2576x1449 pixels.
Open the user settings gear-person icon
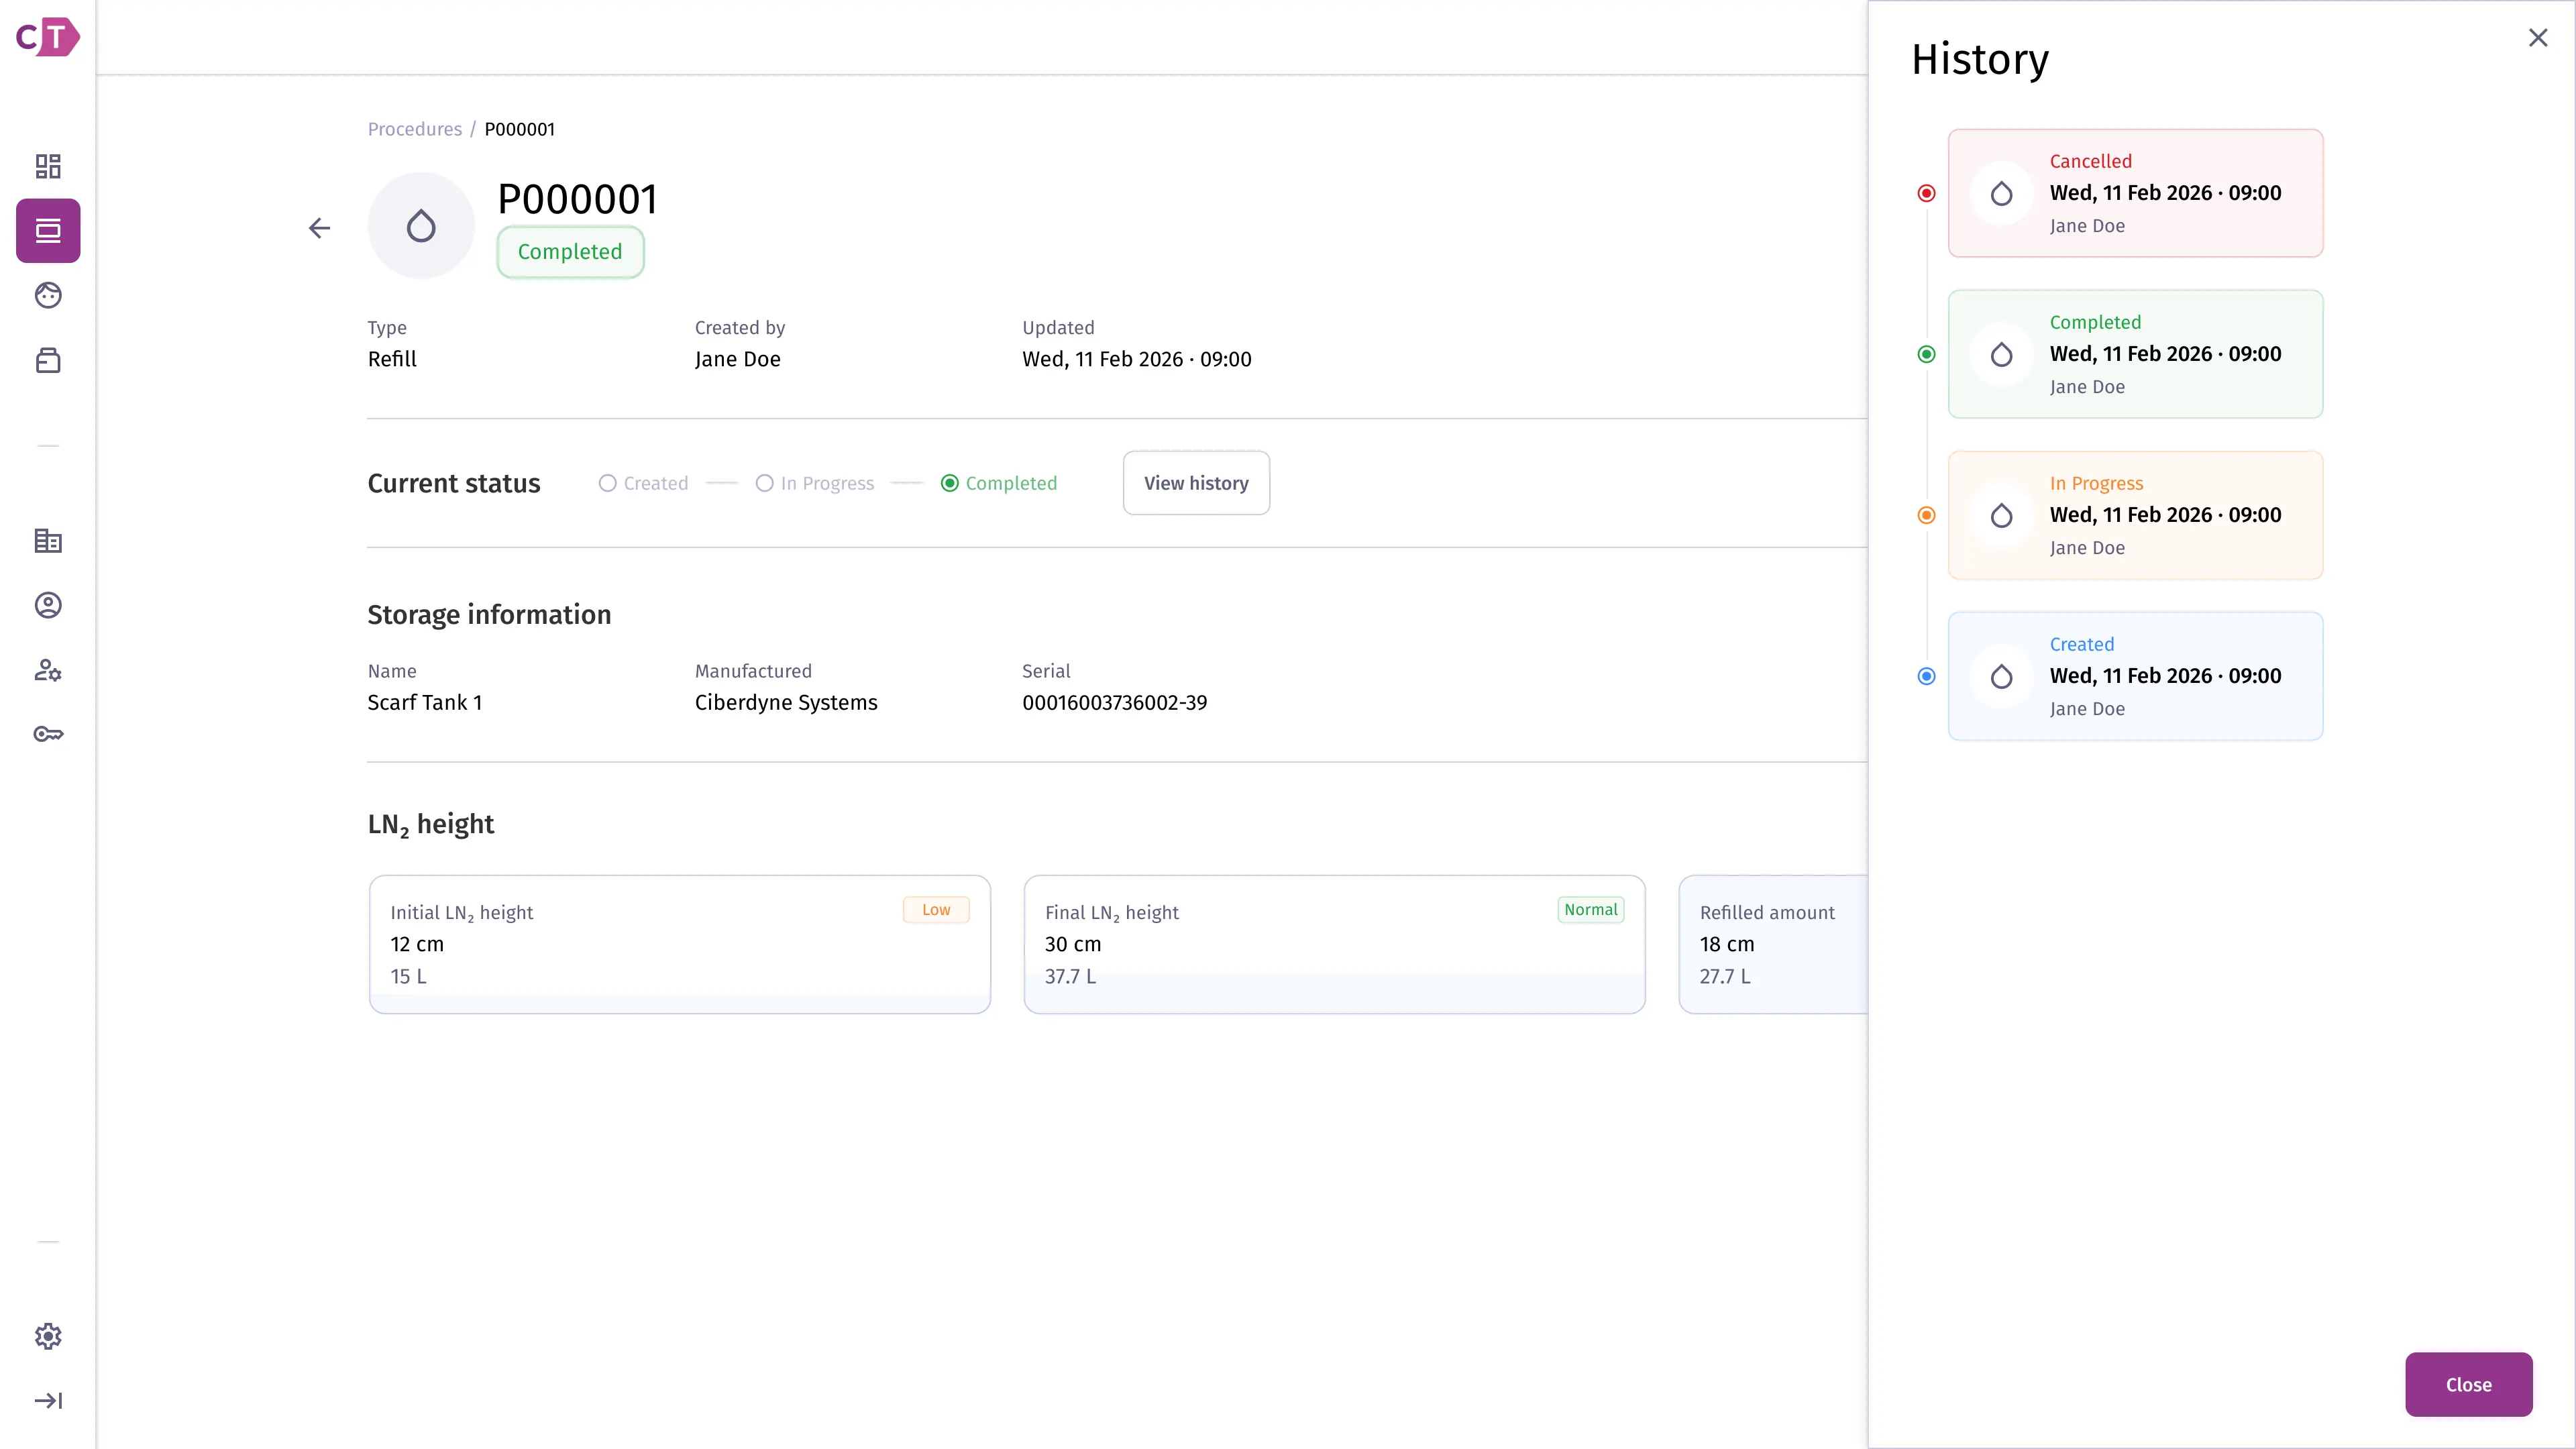click(x=48, y=670)
